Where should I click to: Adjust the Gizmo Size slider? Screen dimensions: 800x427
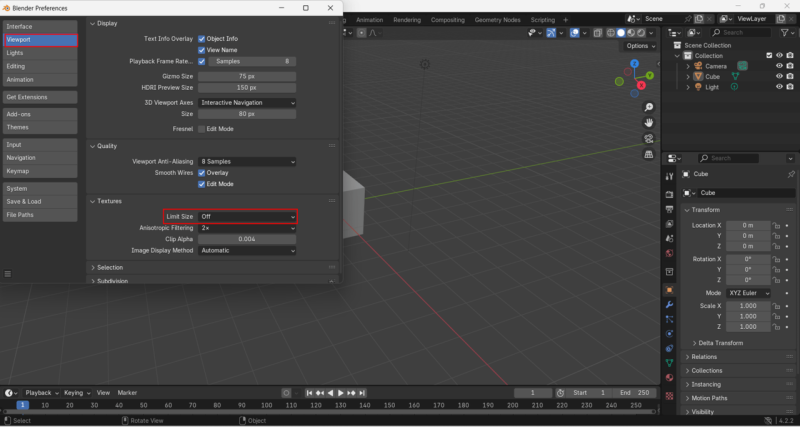point(247,77)
